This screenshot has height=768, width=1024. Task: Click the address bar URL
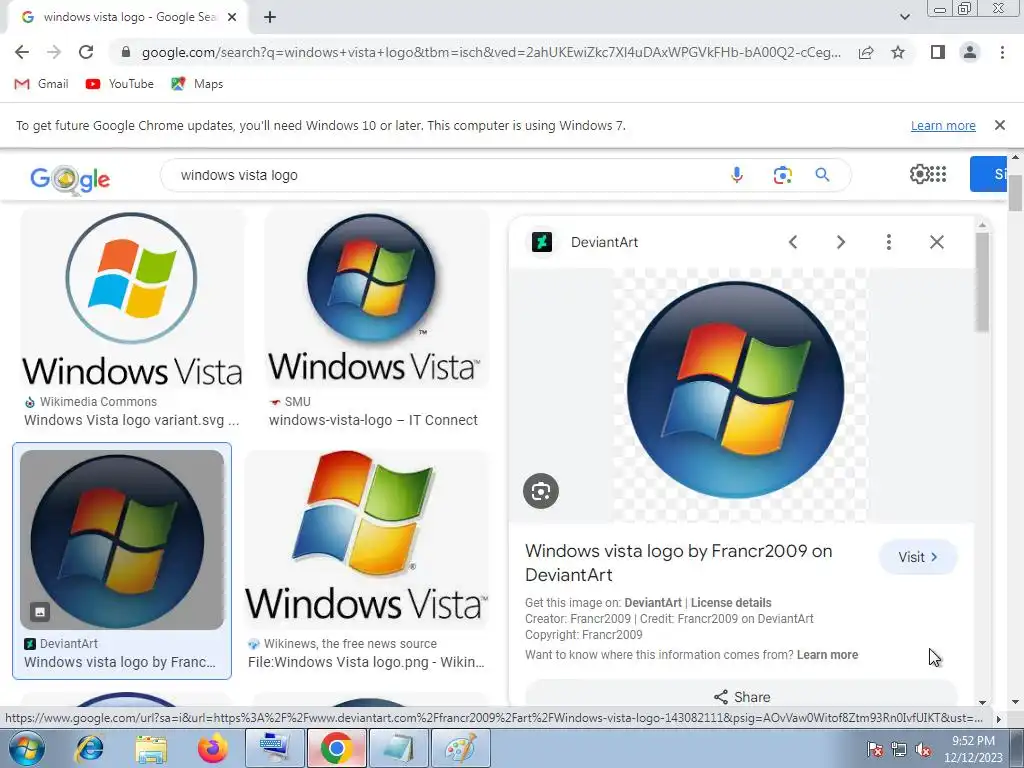491,52
